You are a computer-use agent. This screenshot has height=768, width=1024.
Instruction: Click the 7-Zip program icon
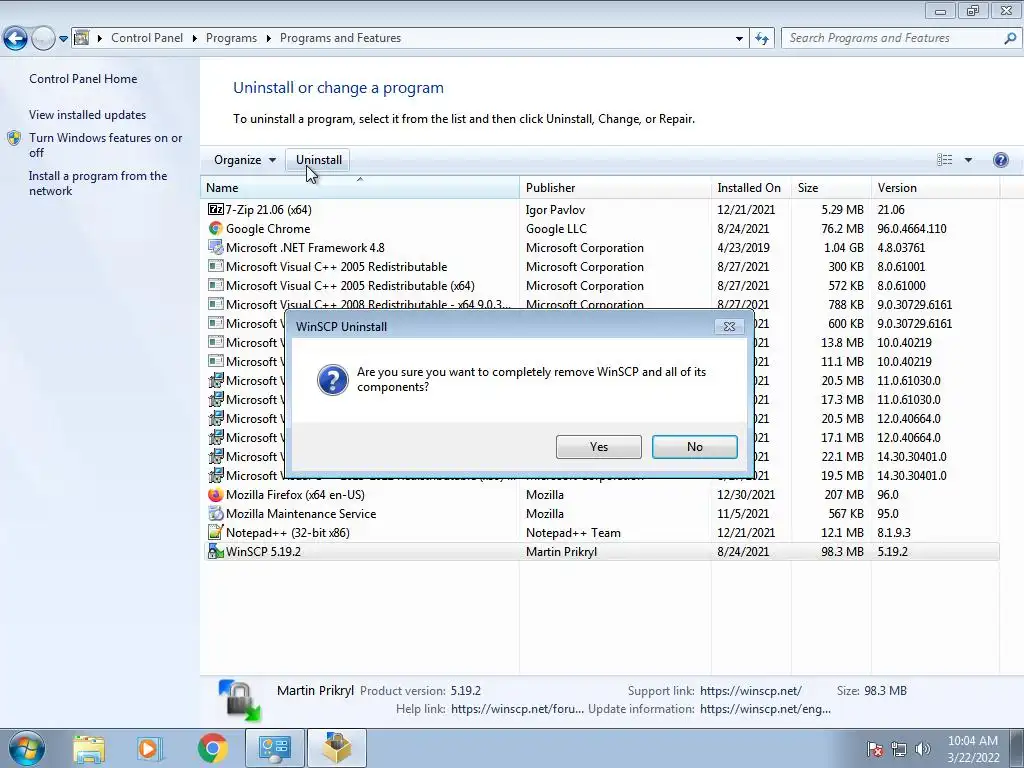[x=215, y=209]
